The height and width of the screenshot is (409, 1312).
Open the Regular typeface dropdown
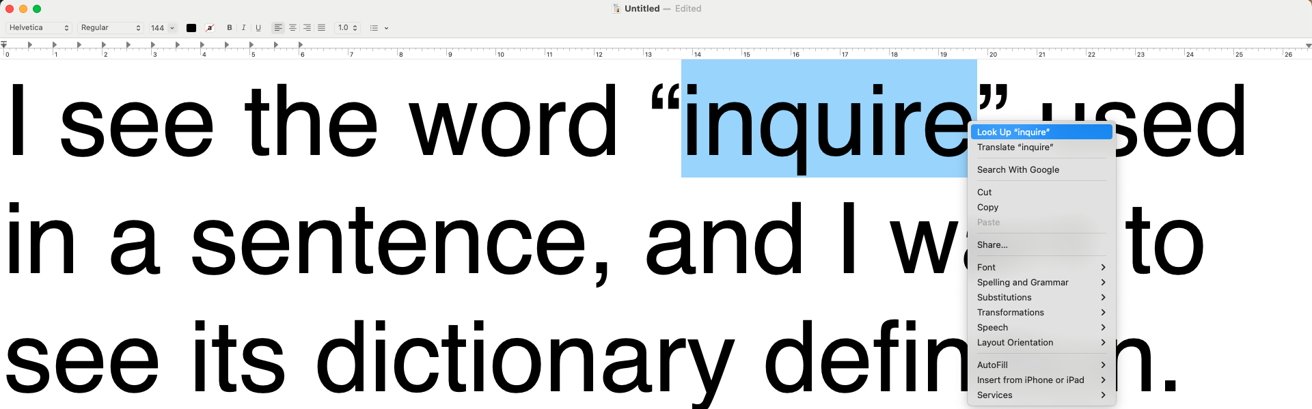pos(110,28)
